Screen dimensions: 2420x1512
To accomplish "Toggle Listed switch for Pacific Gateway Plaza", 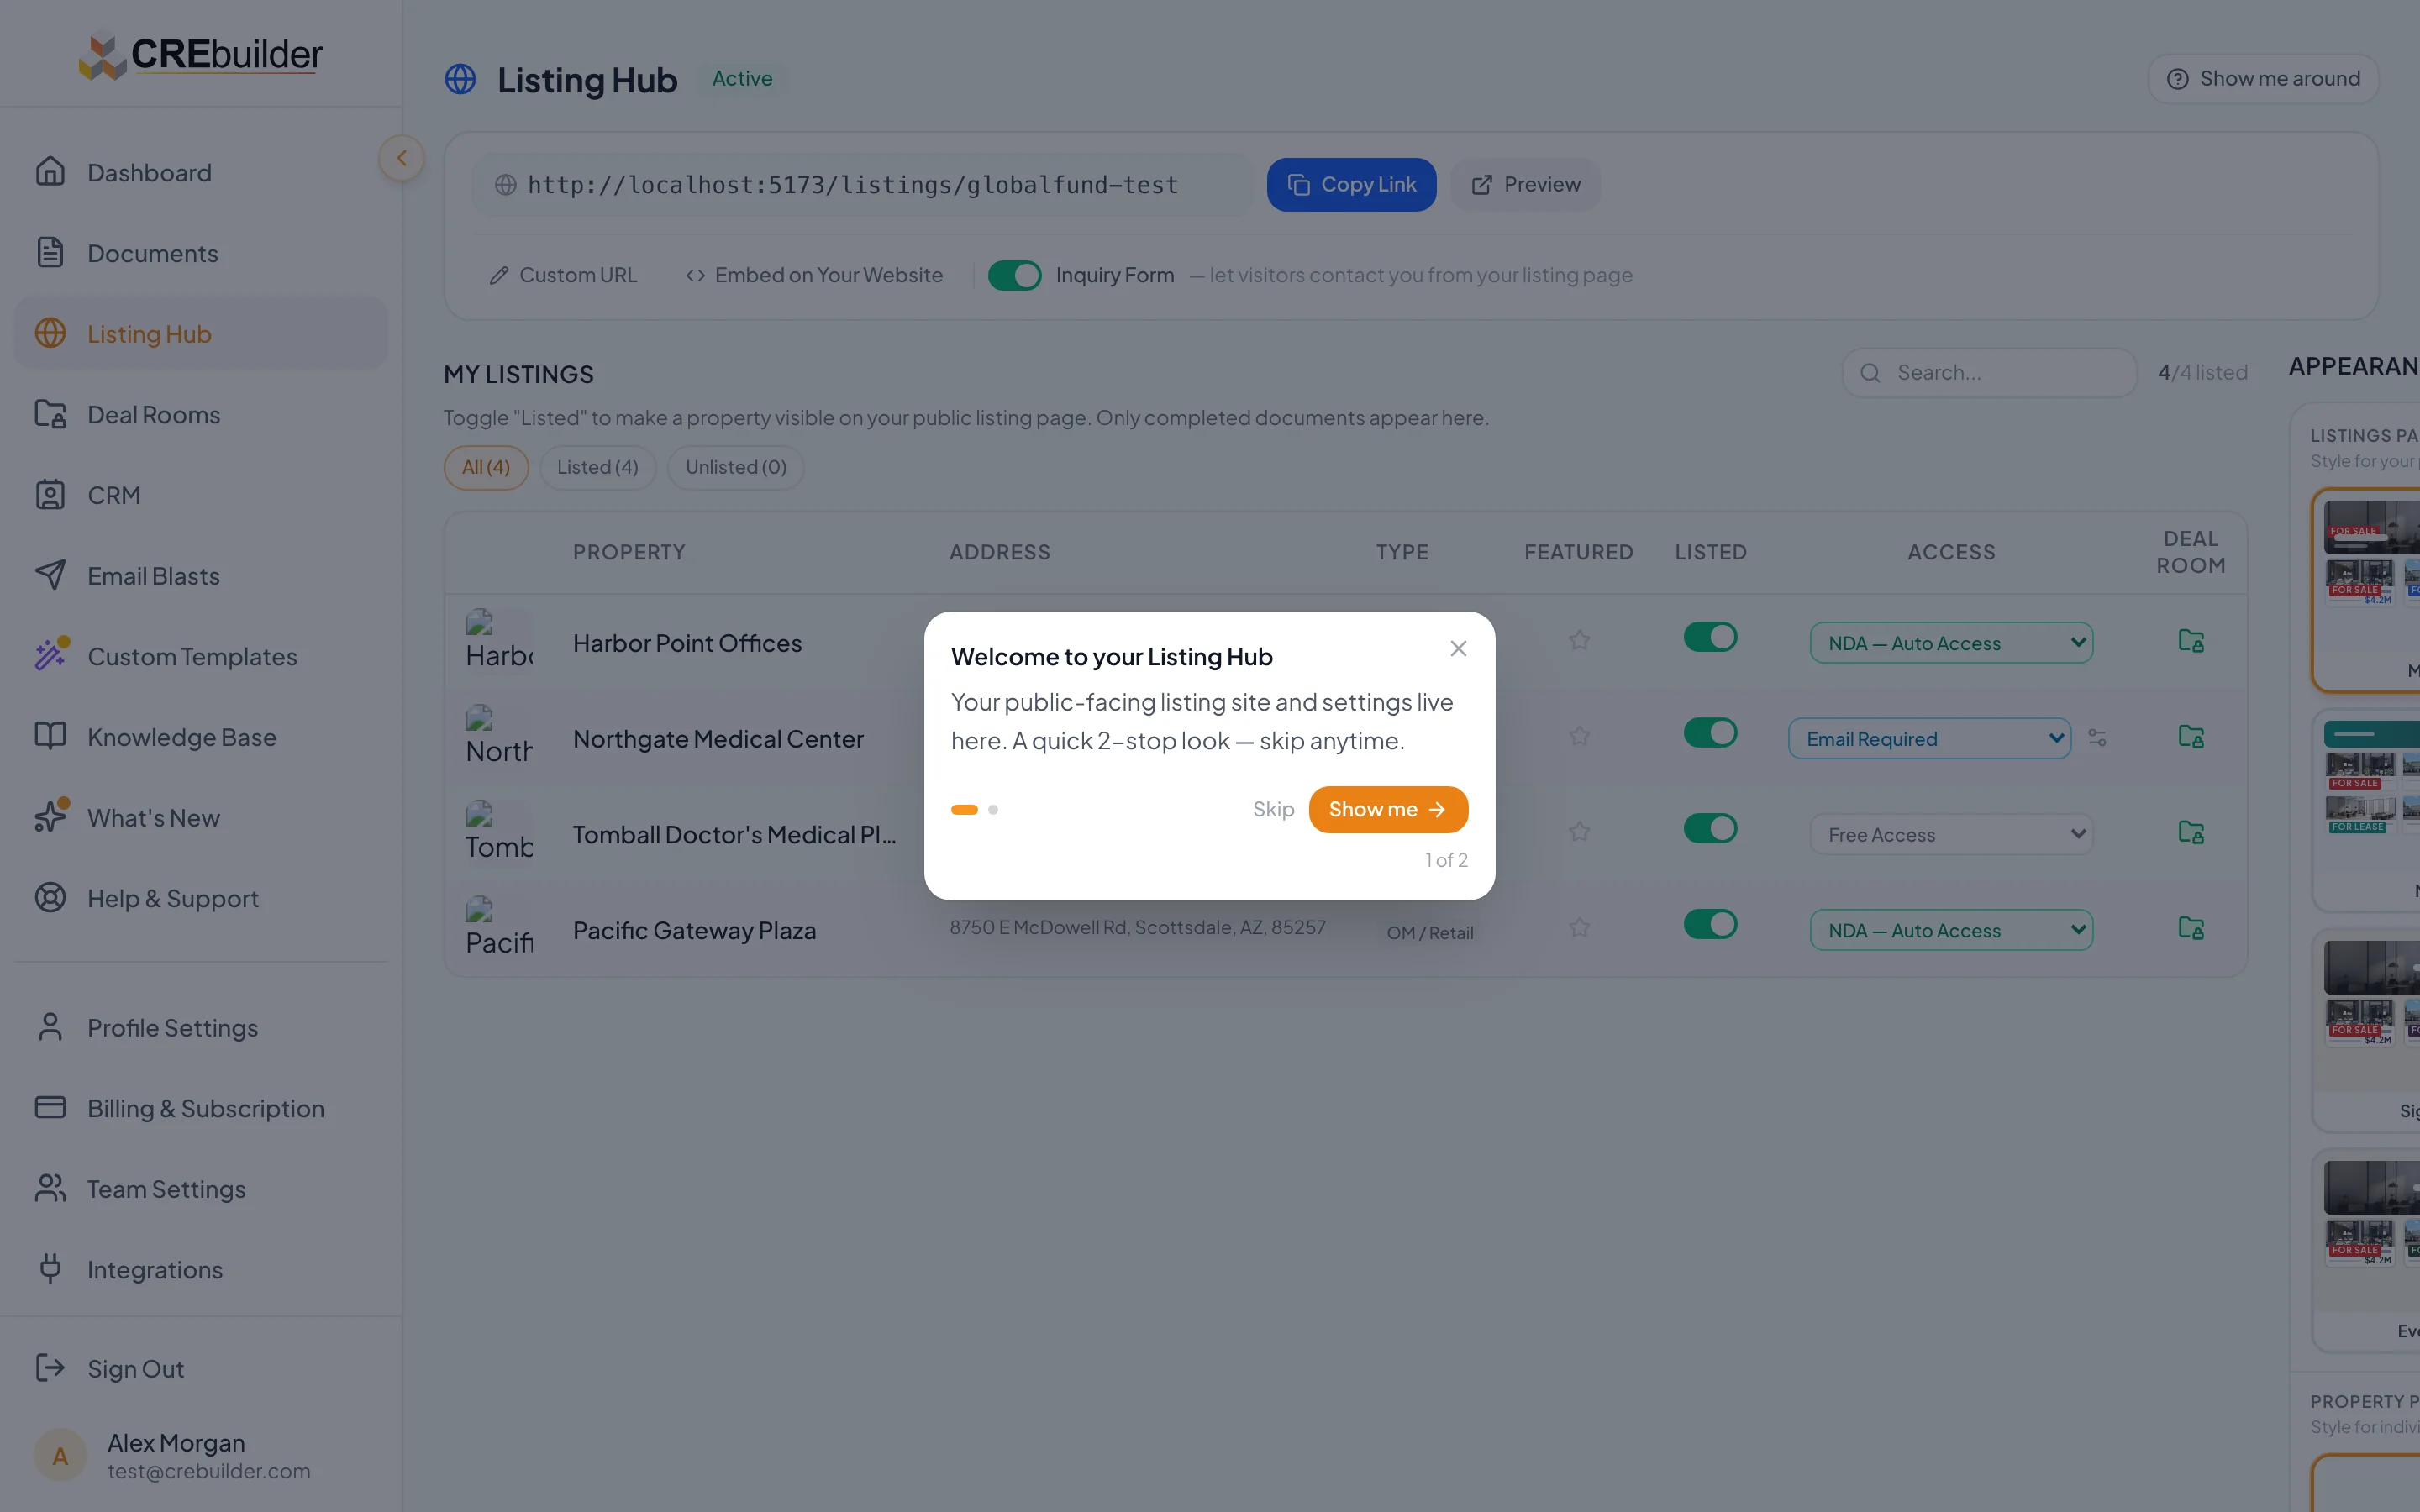I will [x=1710, y=924].
